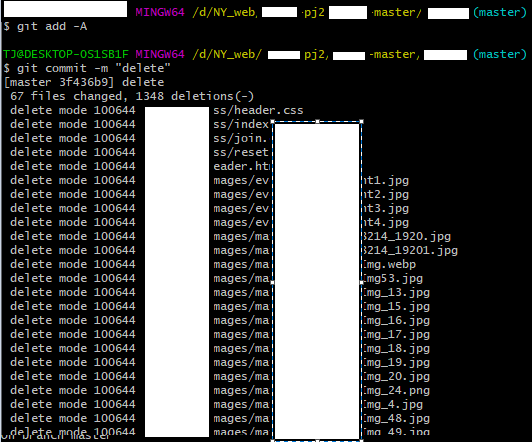The height and width of the screenshot is (442, 532).
Task: Click the img_48.jpg file name
Action: click(x=396, y=418)
